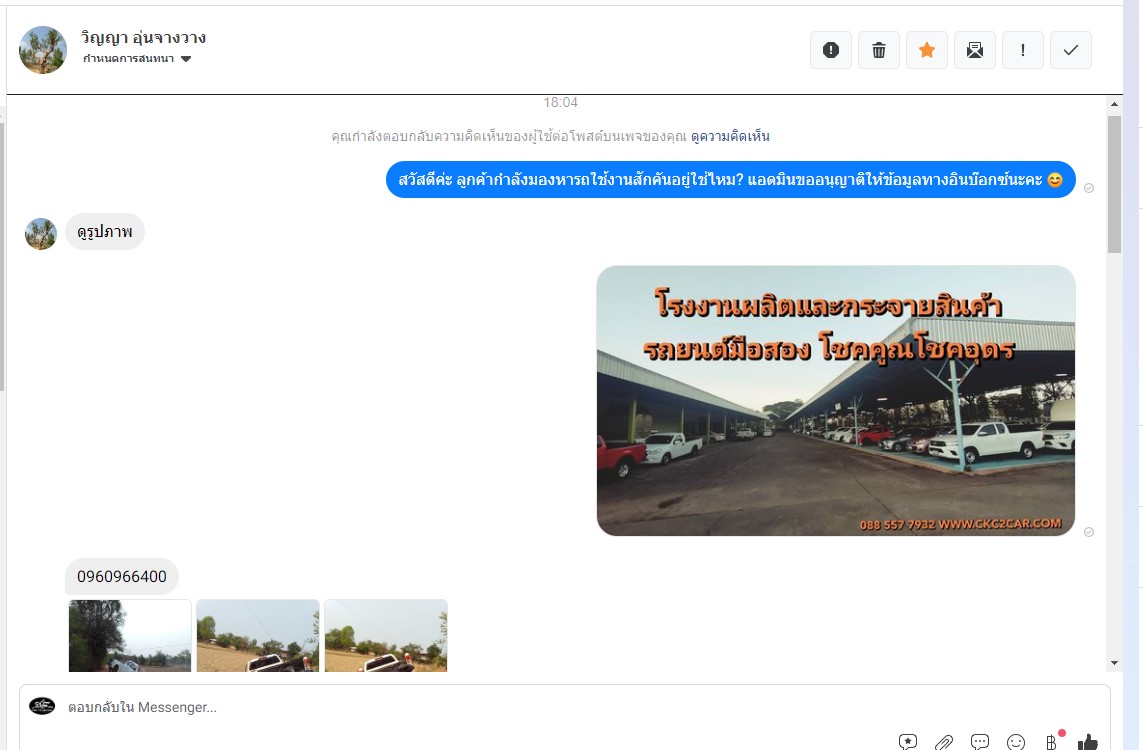The width and height of the screenshot is (1143, 750).
Task: Open the third truck photo thumbnail
Action: point(386,636)
